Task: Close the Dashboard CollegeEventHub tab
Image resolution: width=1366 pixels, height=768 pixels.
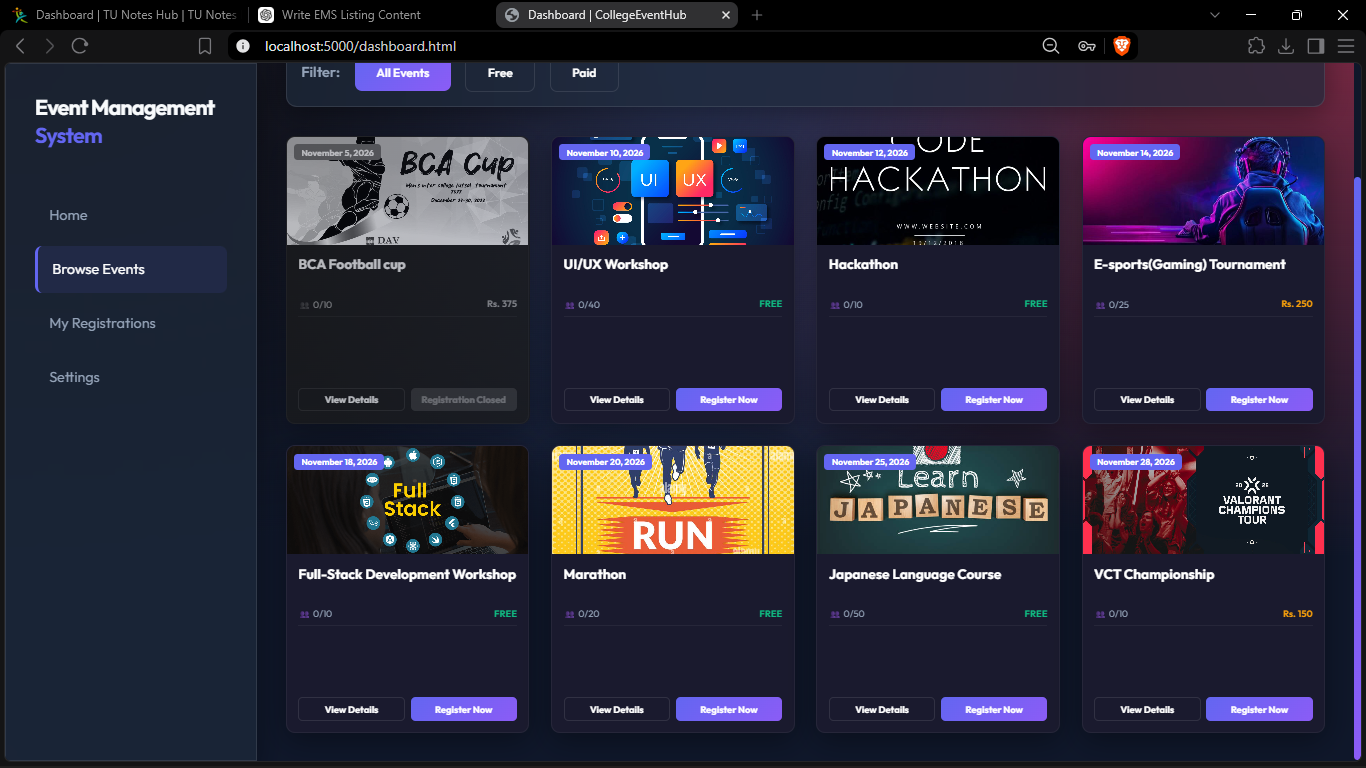Action: pyautogui.click(x=725, y=15)
